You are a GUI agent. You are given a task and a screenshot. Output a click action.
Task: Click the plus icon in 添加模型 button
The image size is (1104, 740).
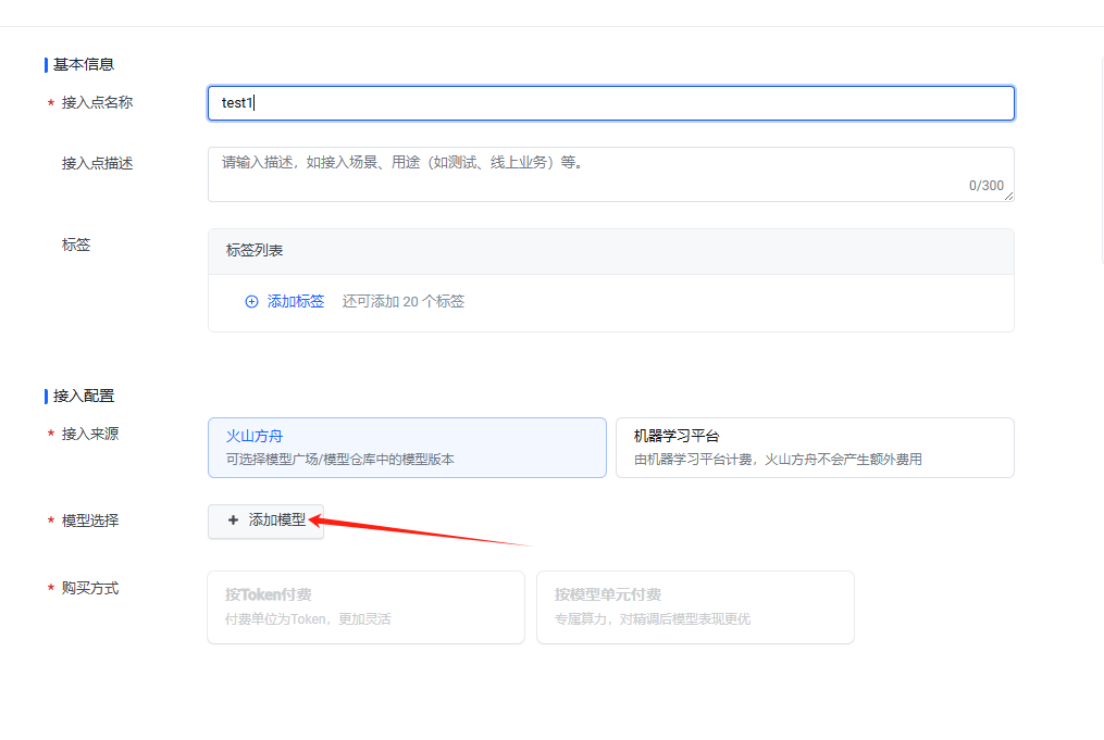pos(233,520)
